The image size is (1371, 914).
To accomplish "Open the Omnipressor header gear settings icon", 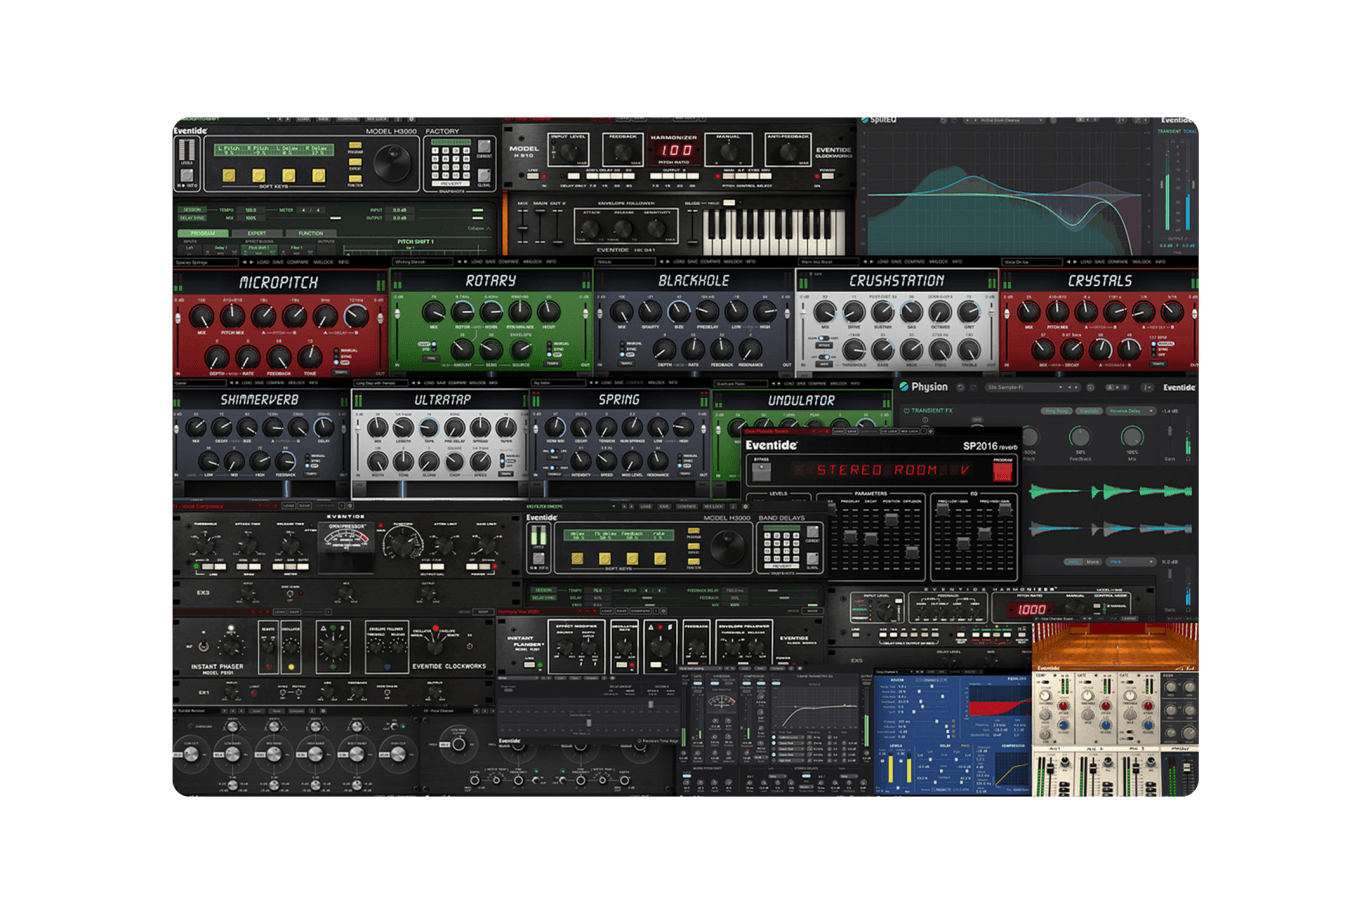I will click(350, 506).
